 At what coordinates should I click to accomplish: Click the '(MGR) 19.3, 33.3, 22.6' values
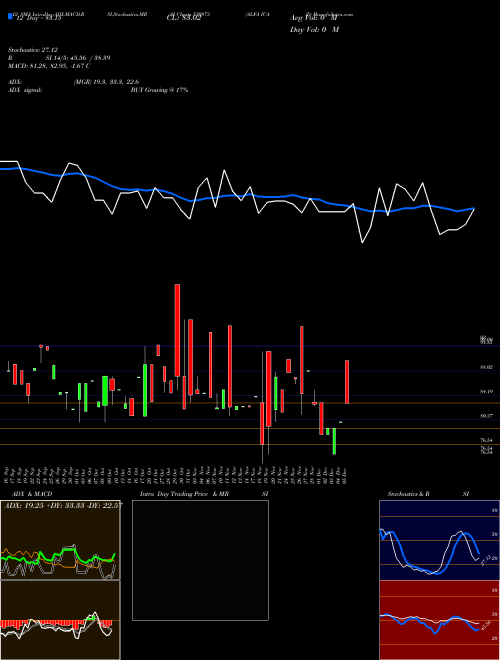pyautogui.click(x=106, y=82)
